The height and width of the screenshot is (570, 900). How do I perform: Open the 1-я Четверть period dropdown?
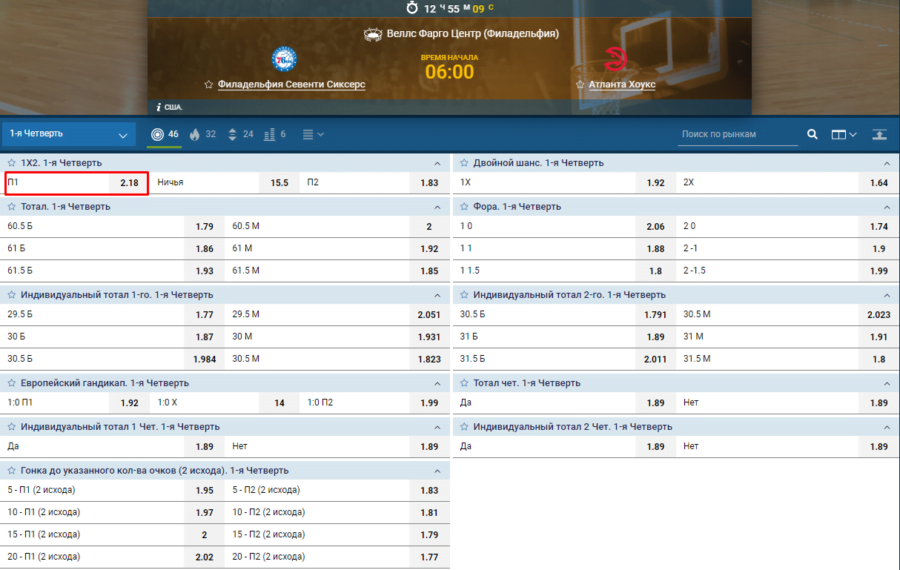click(x=68, y=134)
